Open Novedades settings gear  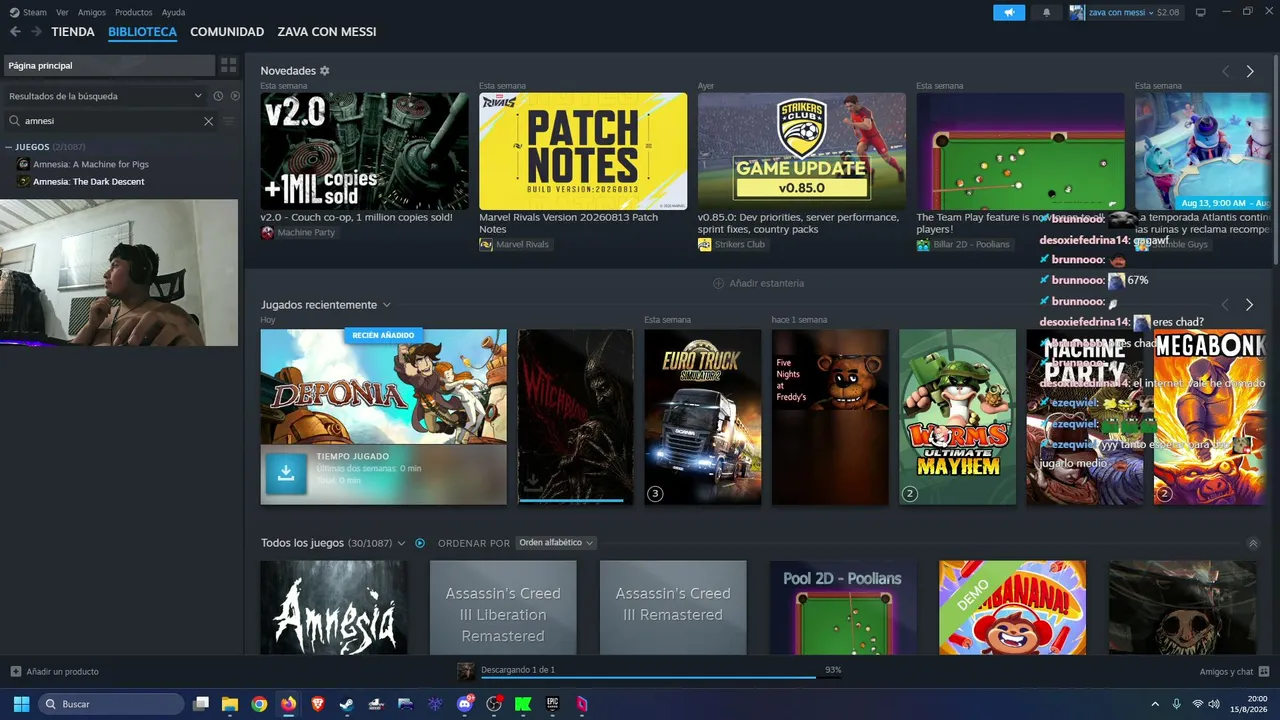pos(324,71)
